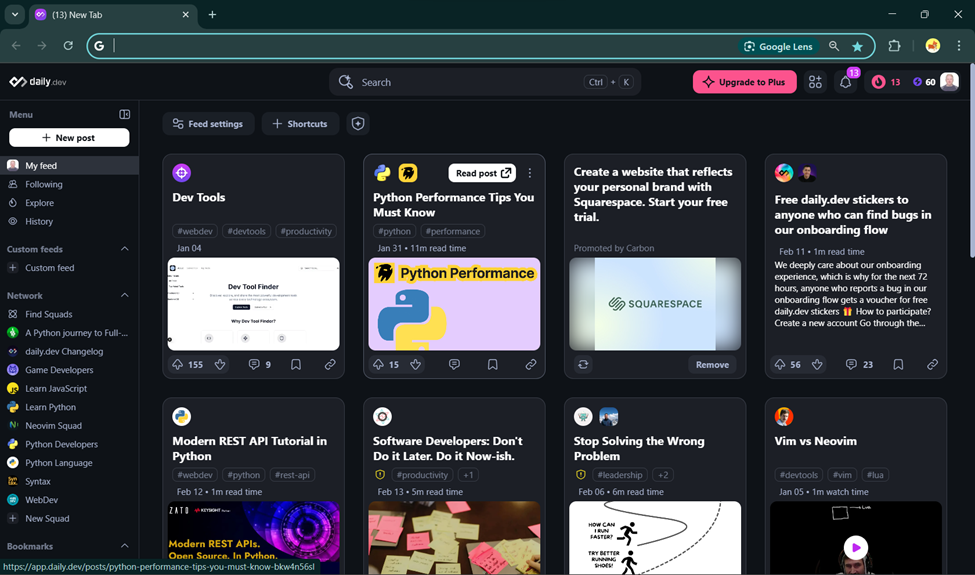Click the #vim tag

[842, 475]
